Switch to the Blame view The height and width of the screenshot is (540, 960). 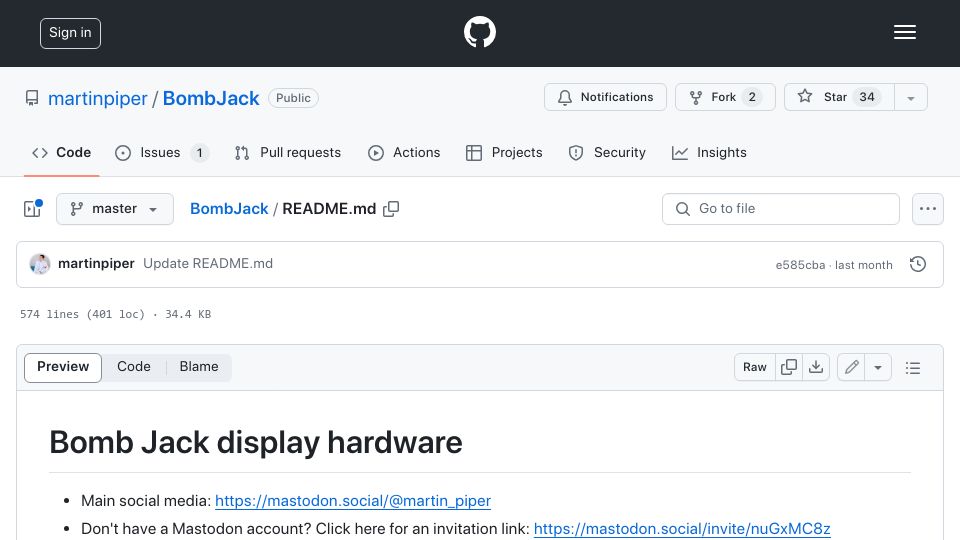pyautogui.click(x=199, y=367)
